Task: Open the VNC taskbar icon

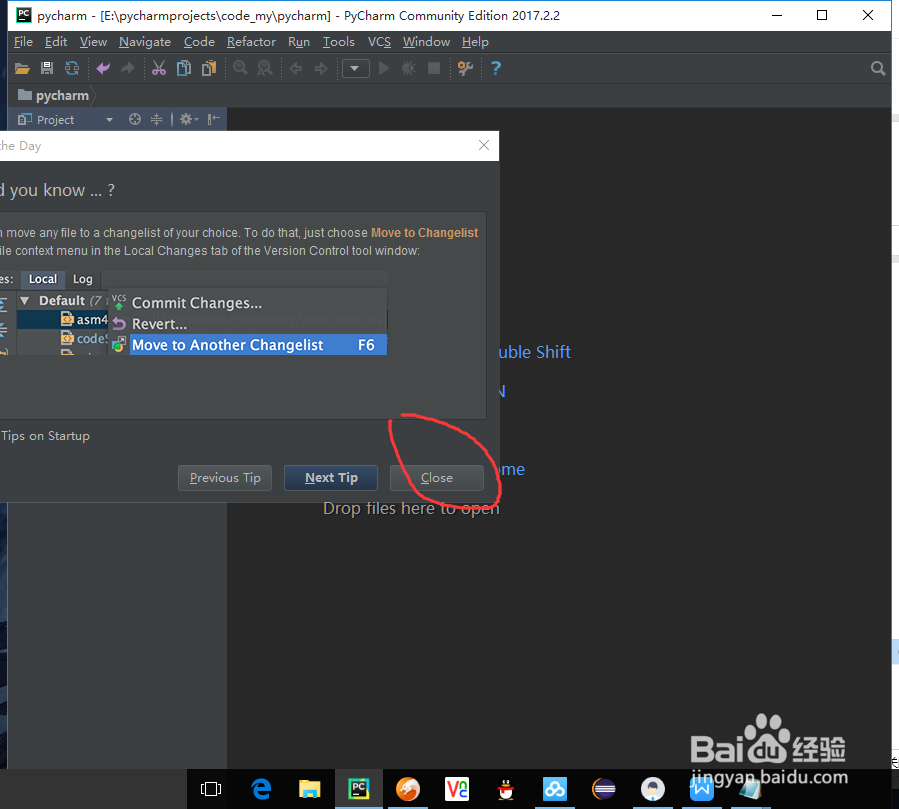Action: tap(457, 789)
